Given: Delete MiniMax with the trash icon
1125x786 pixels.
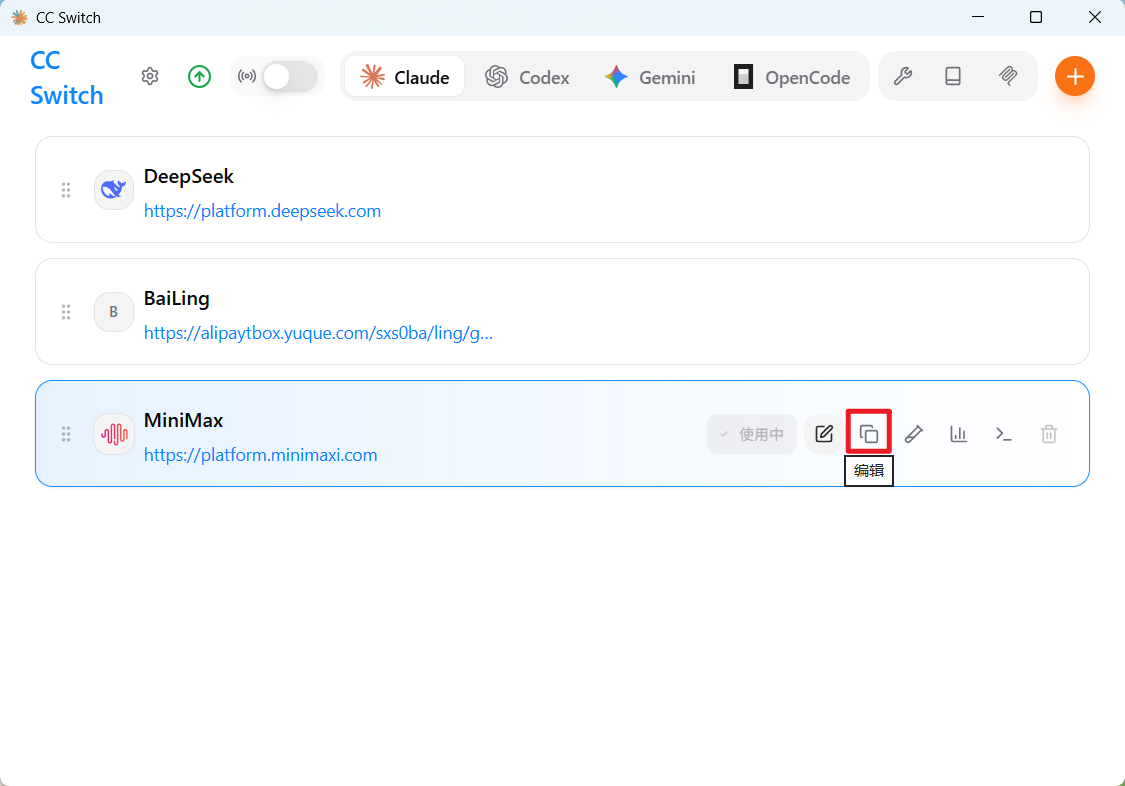Looking at the screenshot, I should click(1049, 434).
